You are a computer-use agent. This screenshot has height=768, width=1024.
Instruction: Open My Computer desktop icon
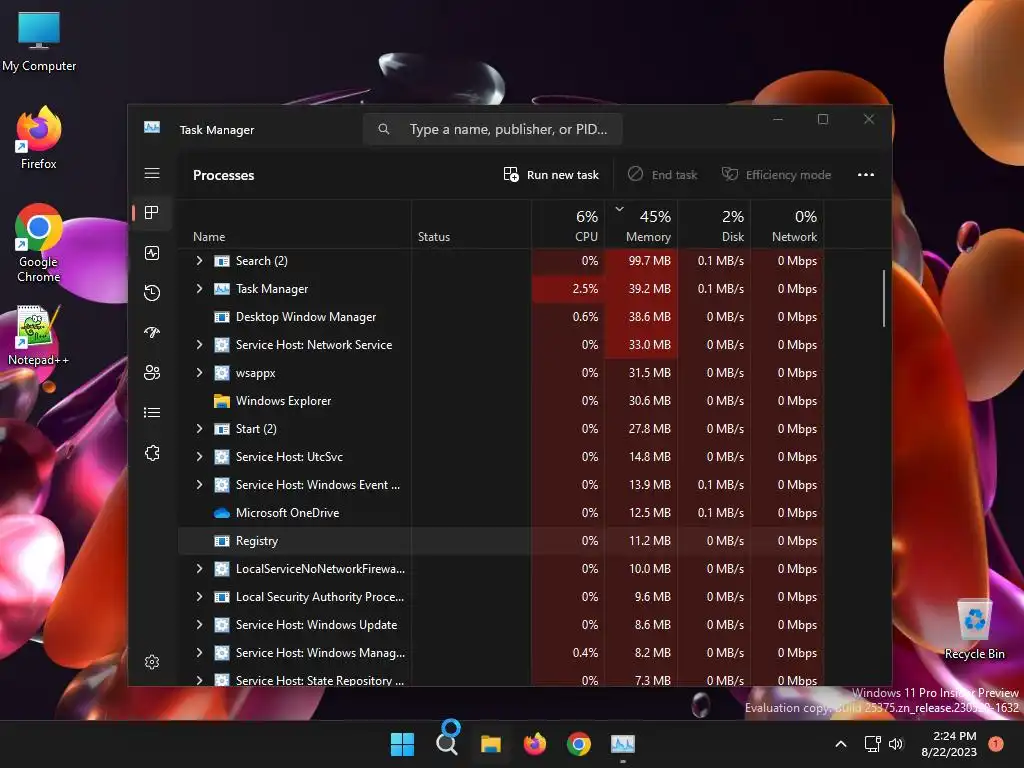point(39,41)
